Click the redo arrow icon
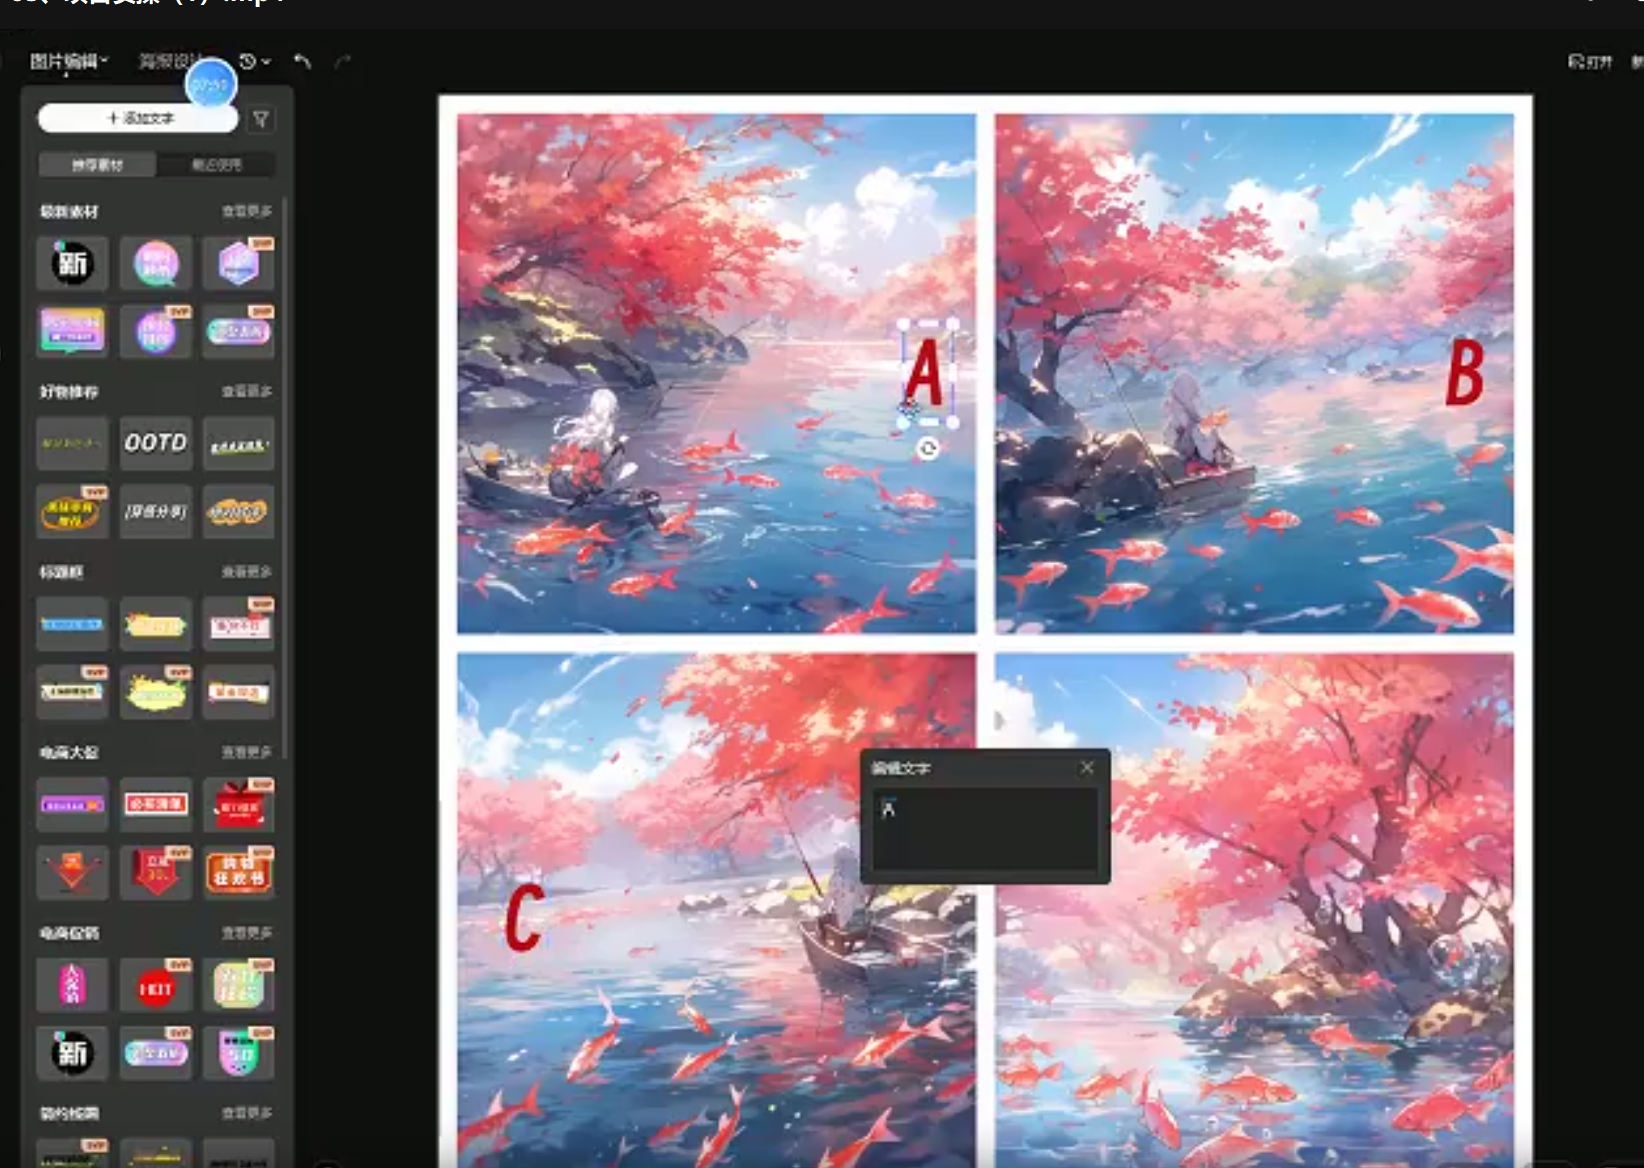 (342, 62)
